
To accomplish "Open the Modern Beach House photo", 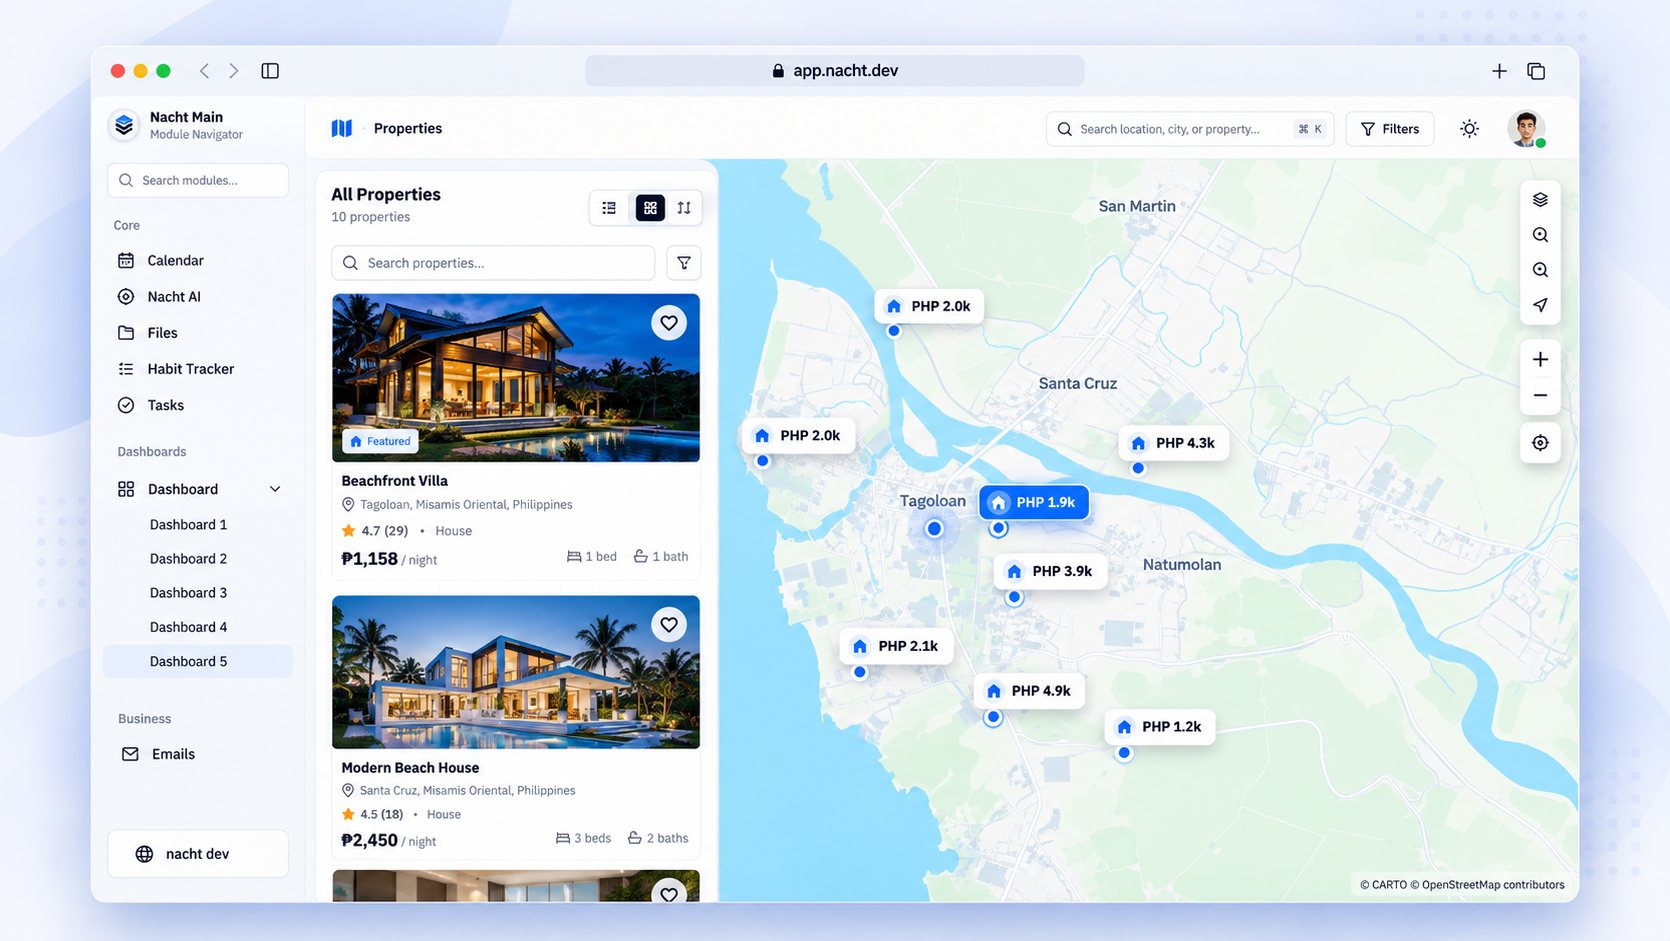I will coord(516,672).
